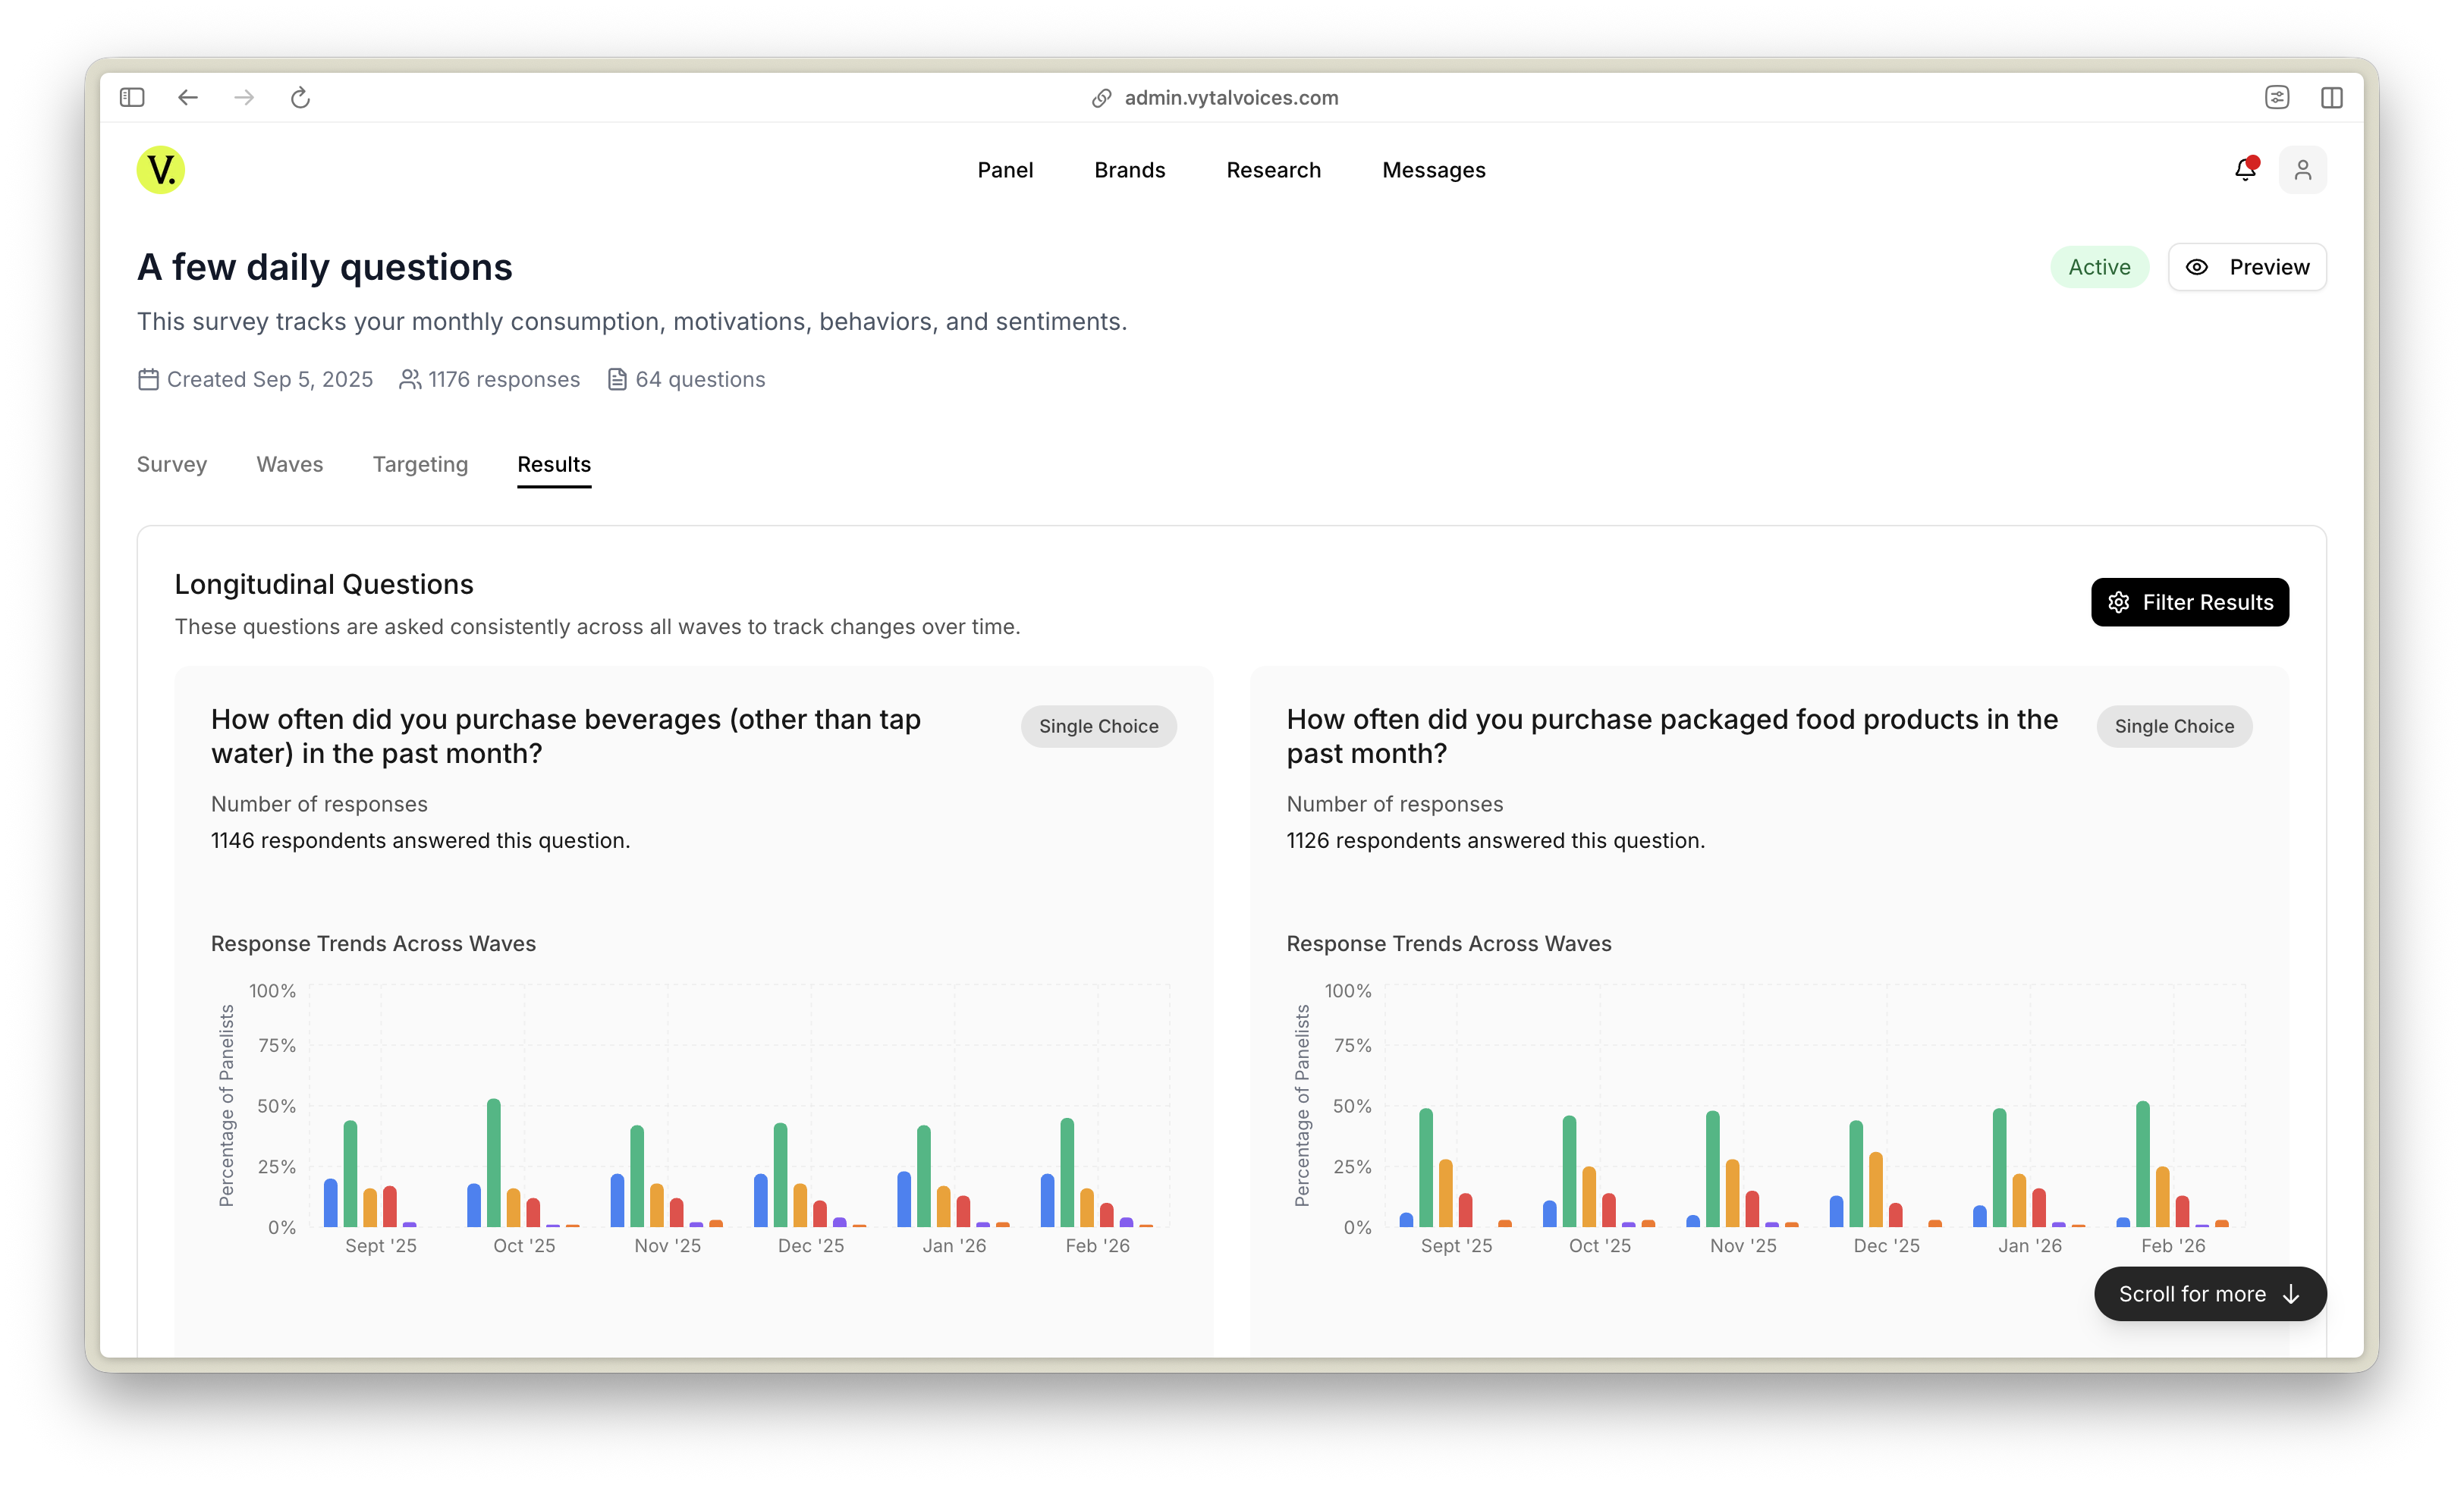The height and width of the screenshot is (1485, 2464).
Task: Open the Research menu
Action: [1273, 170]
